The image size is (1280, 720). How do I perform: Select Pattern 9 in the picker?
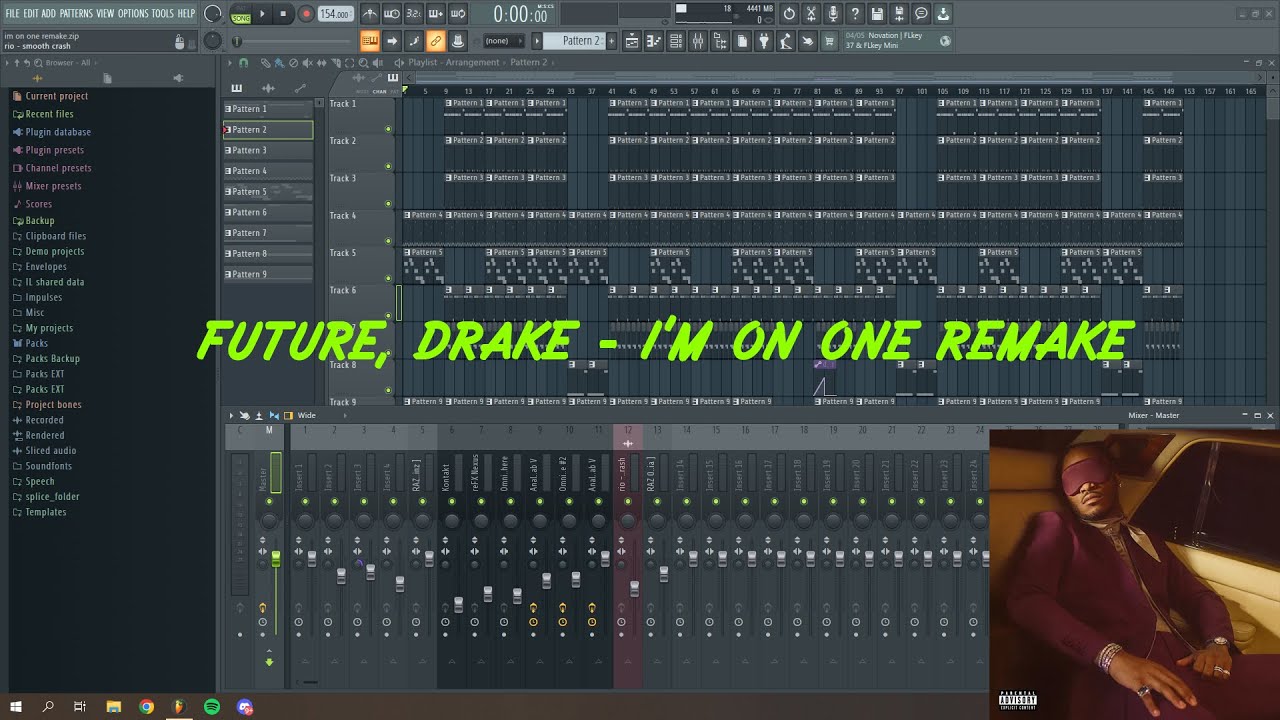coord(268,275)
